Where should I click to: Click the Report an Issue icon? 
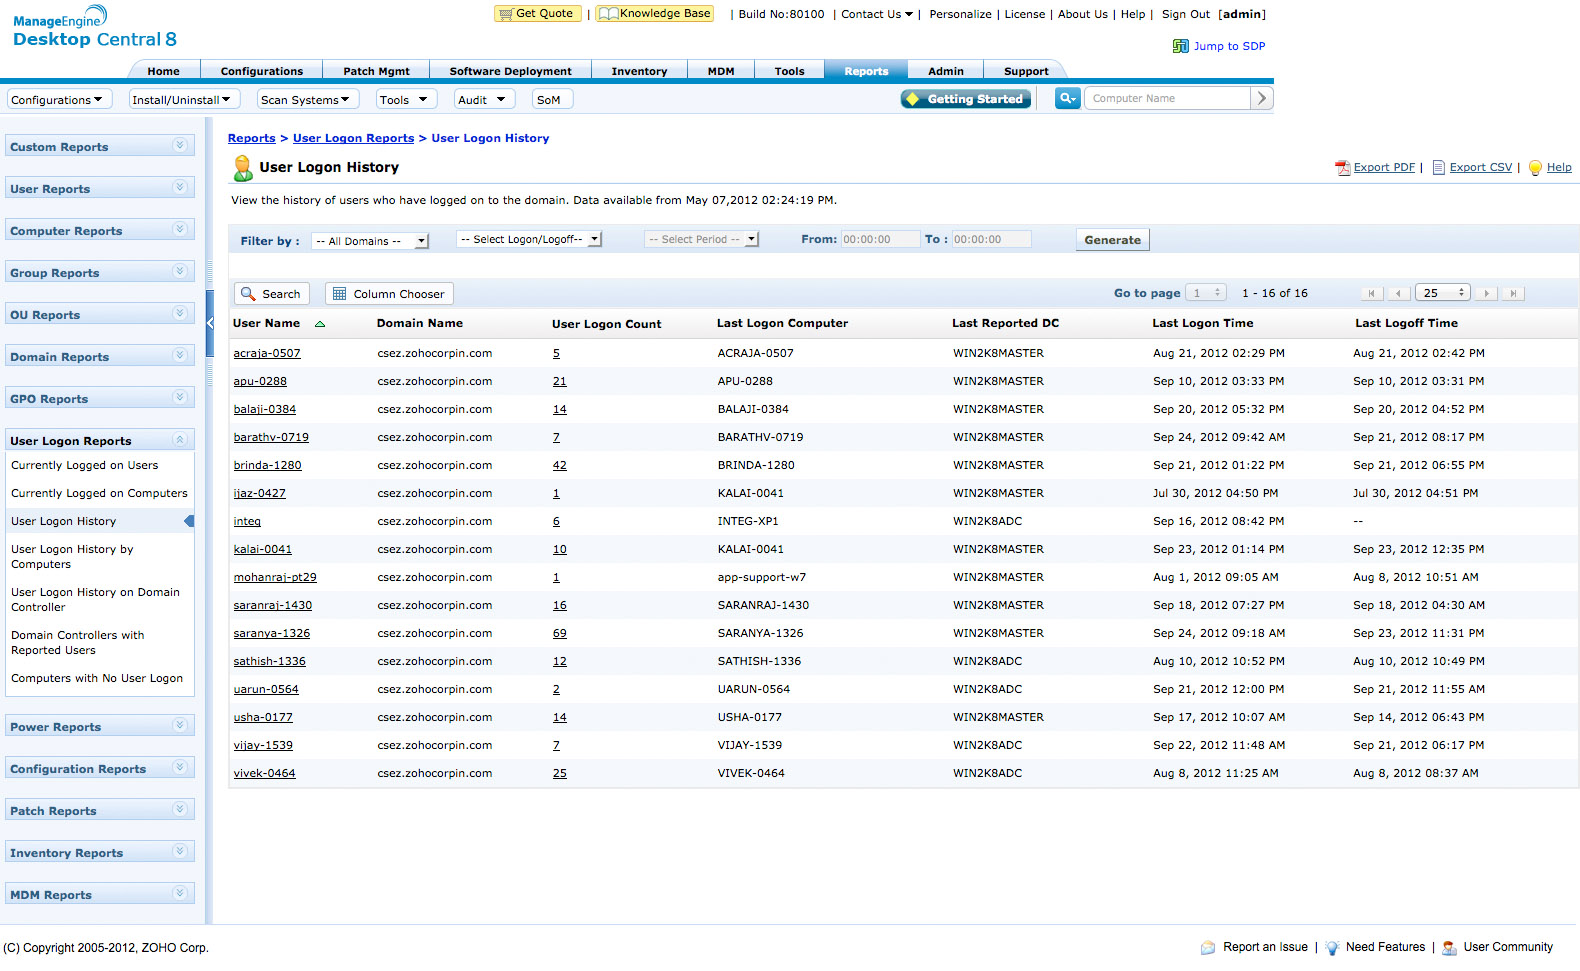[x=1208, y=948]
